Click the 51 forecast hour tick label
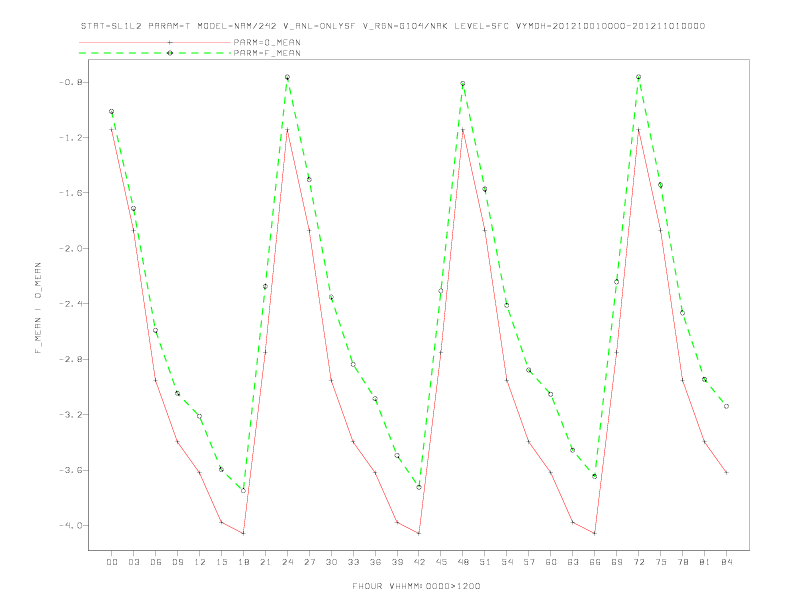Image resolution: width=792 pixels, height=612 pixels. (x=485, y=562)
